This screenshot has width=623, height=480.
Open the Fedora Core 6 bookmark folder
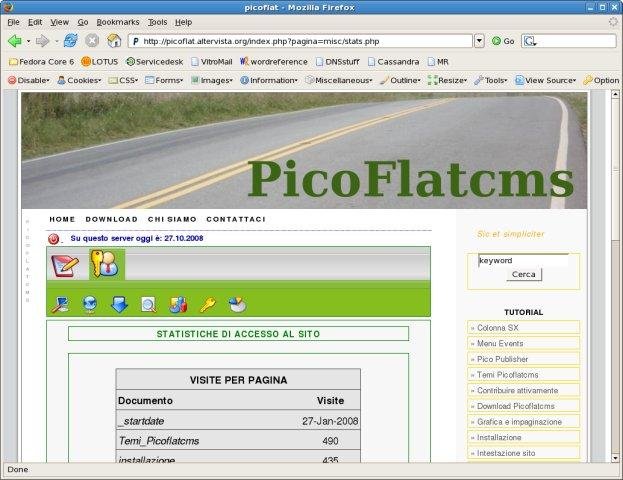[41, 62]
